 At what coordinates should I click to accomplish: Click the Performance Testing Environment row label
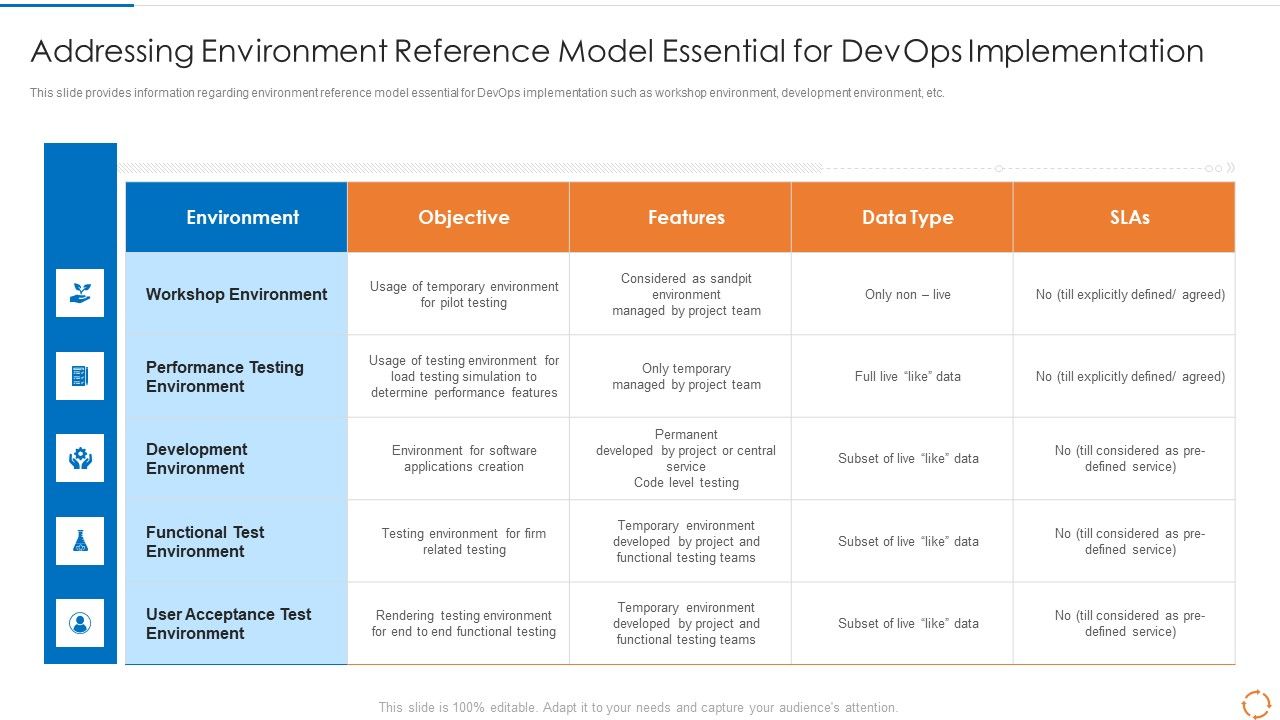click(x=236, y=376)
